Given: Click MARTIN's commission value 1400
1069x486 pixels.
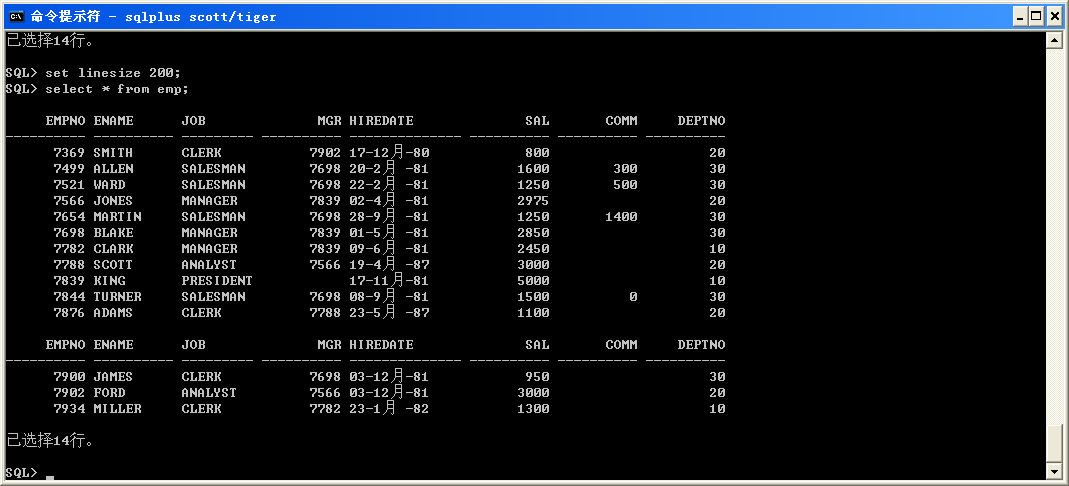Looking at the screenshot, I should 621,217.
